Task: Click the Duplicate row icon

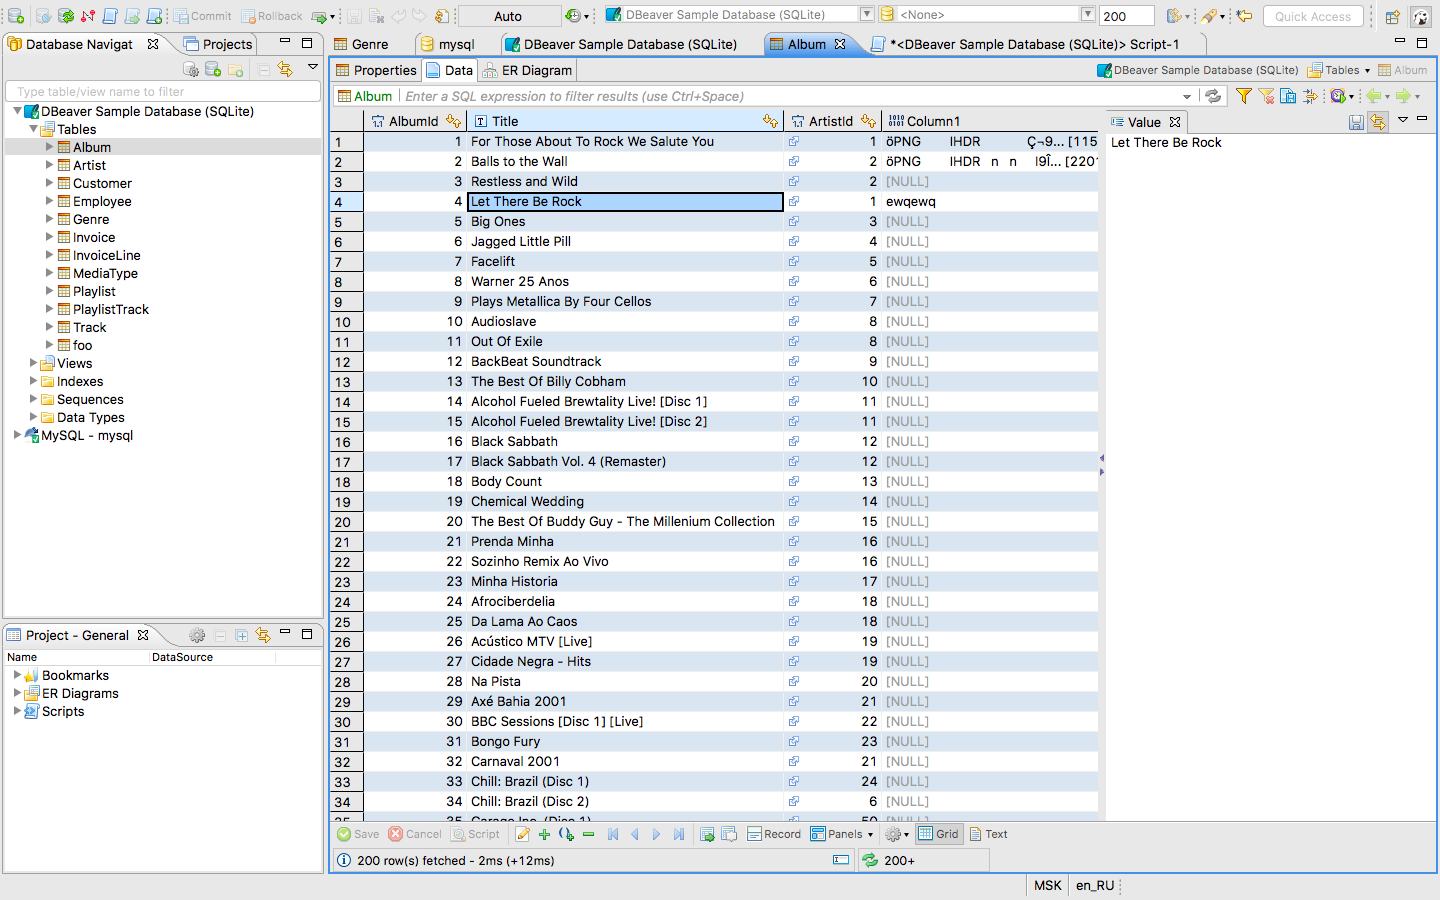Action: pos(566,834)
